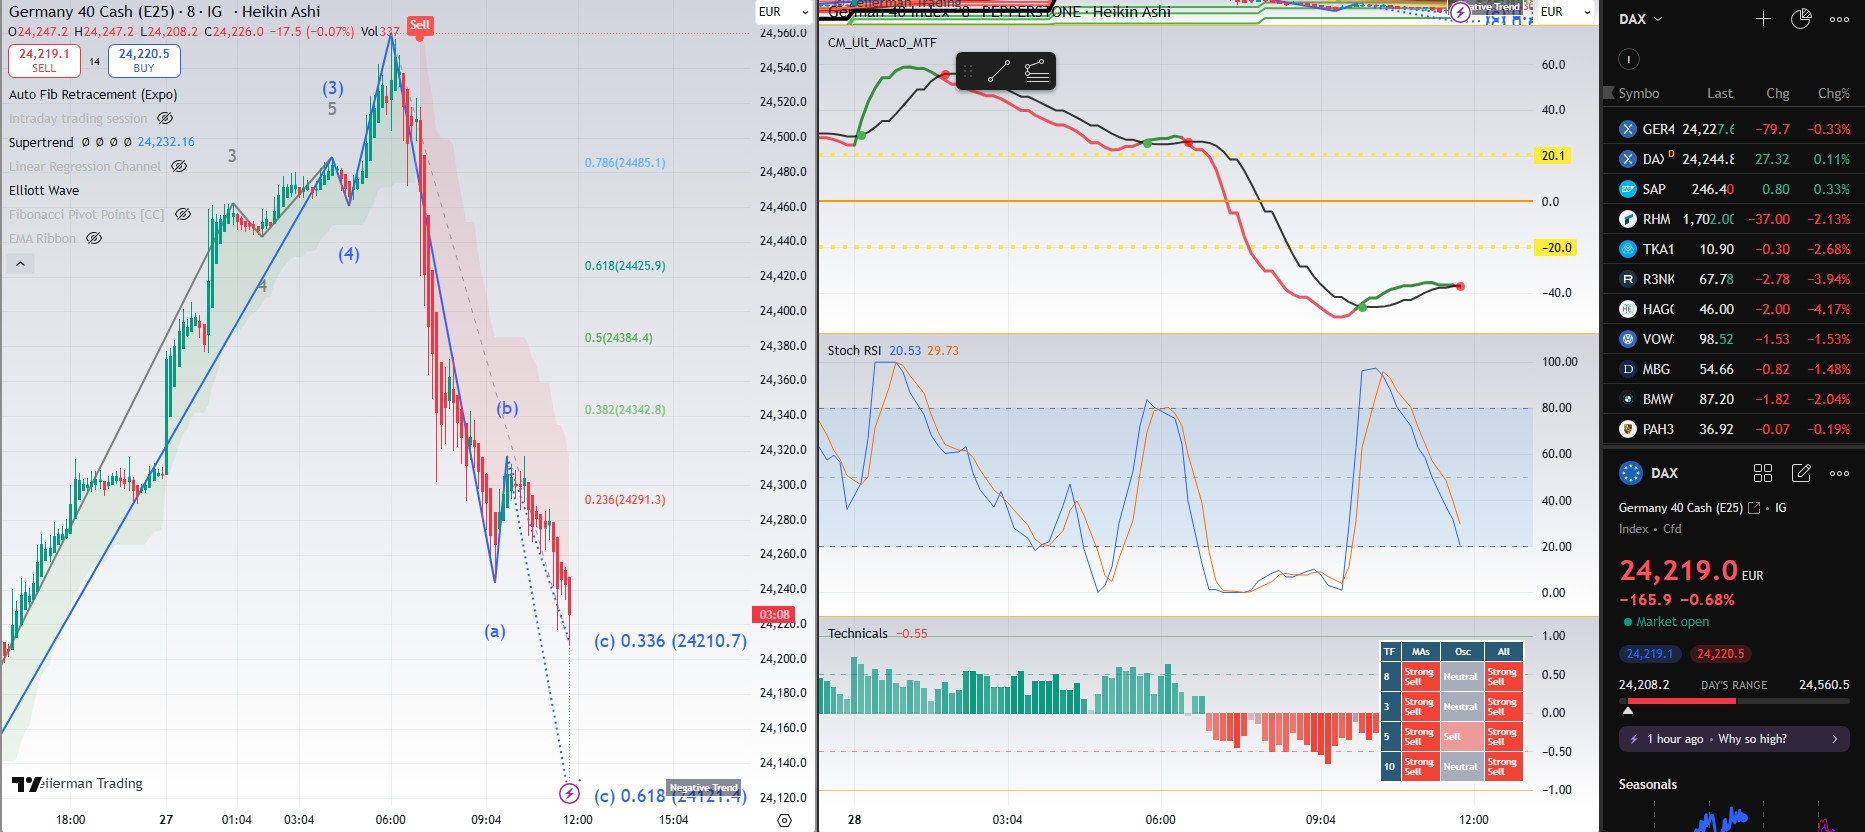Click the SELL 24,219.1 button
1865x832 pixels.
44,60
